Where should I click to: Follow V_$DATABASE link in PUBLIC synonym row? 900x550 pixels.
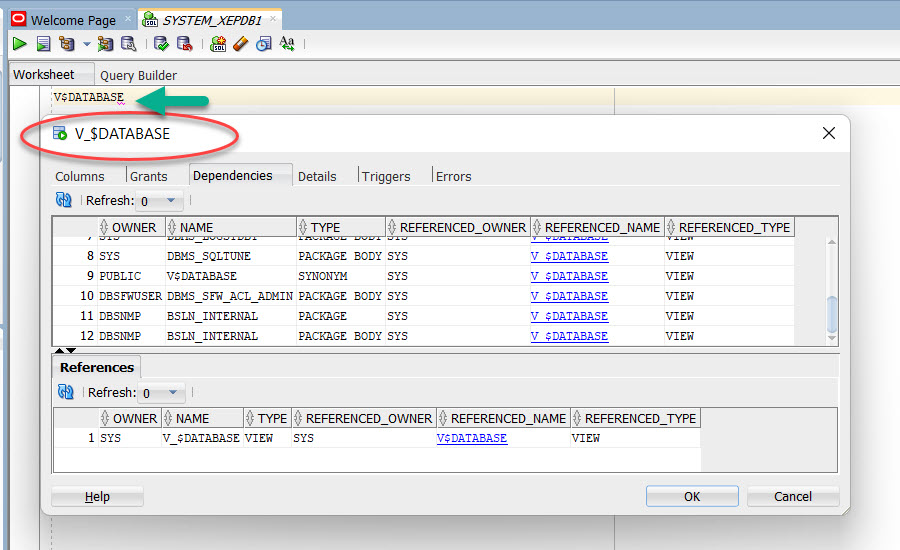[x=569, y=276]
